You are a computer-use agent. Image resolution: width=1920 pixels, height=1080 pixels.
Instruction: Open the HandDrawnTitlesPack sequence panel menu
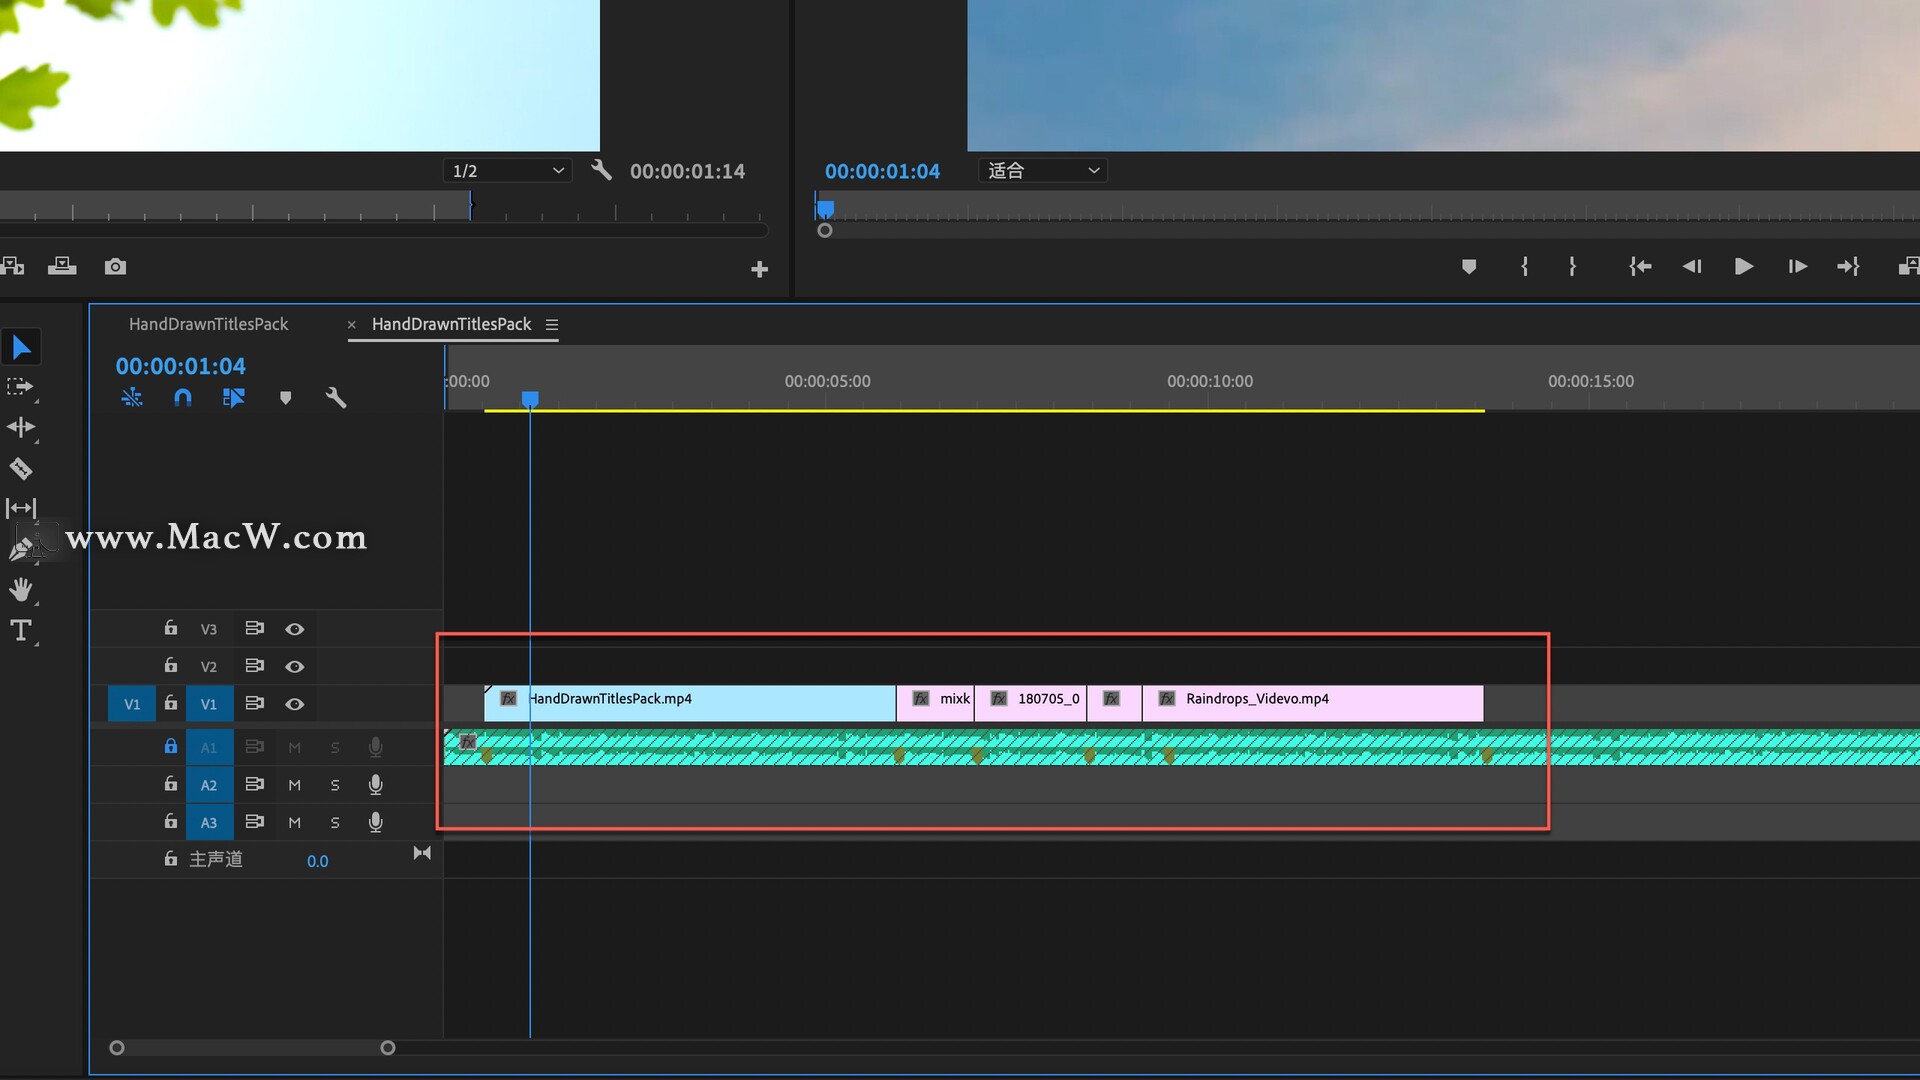click(x=552, y=325)
